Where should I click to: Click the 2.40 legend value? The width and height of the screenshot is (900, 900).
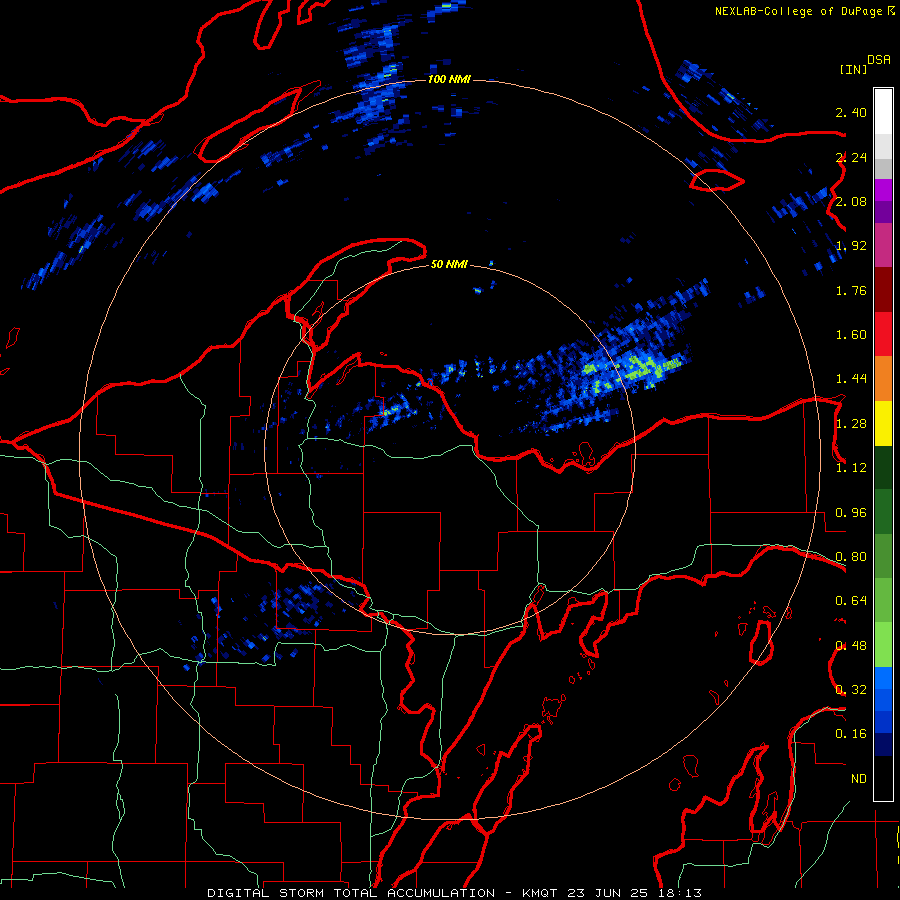(x=851, y=112)
